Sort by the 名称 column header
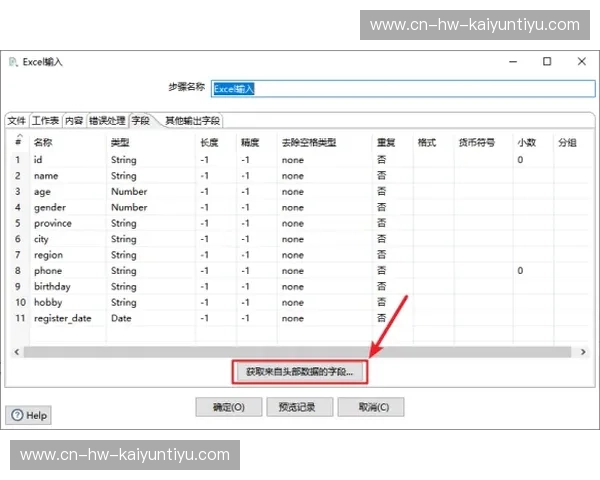This screenshot has width=600, height=480. click(44, 143)
